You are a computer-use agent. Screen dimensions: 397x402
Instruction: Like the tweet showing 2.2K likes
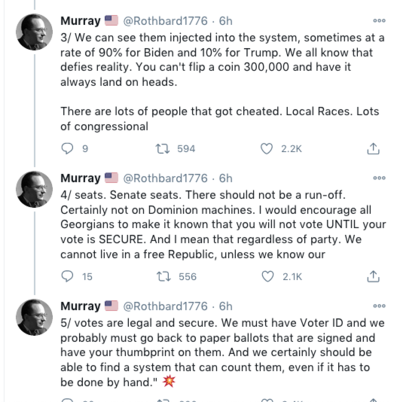(x=266, y=148)
